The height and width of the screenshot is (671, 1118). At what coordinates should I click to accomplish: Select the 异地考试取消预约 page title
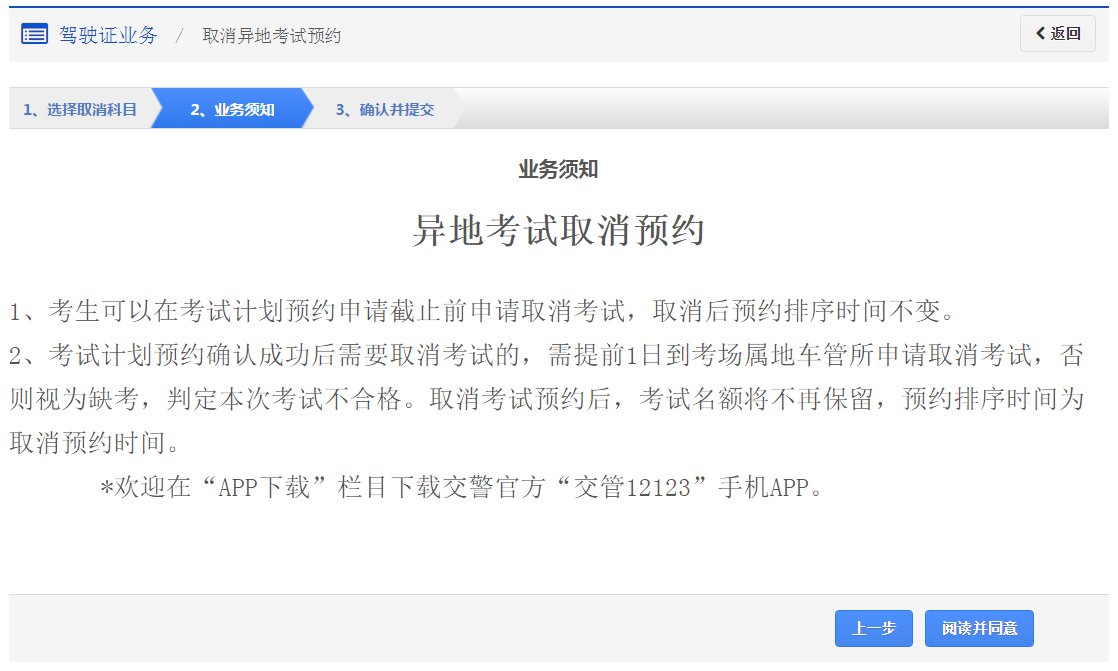[559, 228]
